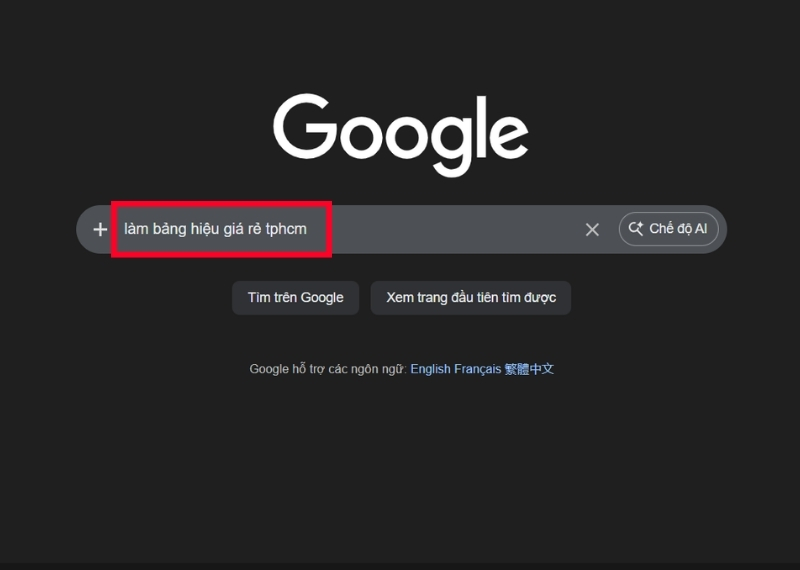
Task: Click the plus icon in search bar
Action: tap(100, 230)
